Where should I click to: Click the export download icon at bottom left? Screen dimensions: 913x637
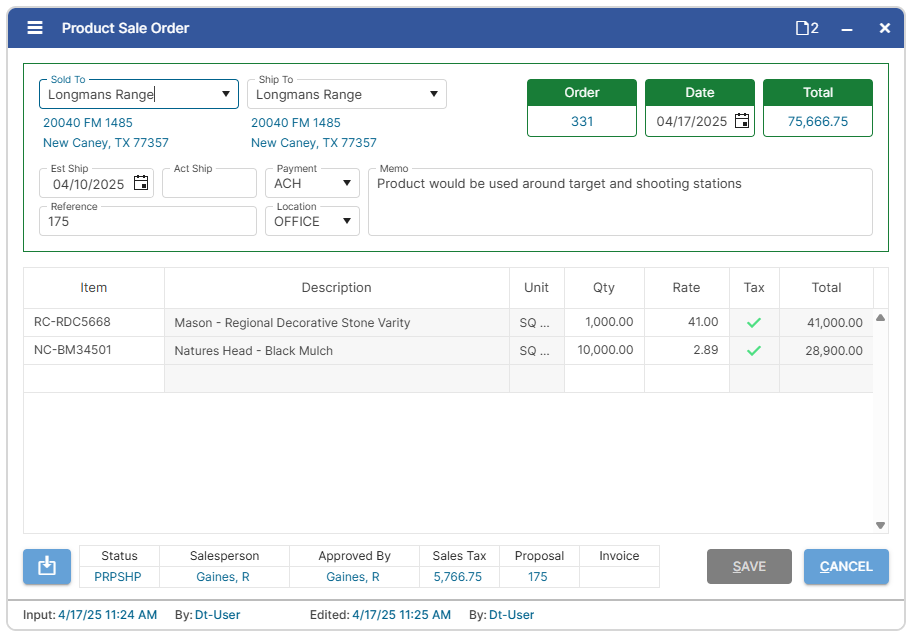click(x=46, y=566)
